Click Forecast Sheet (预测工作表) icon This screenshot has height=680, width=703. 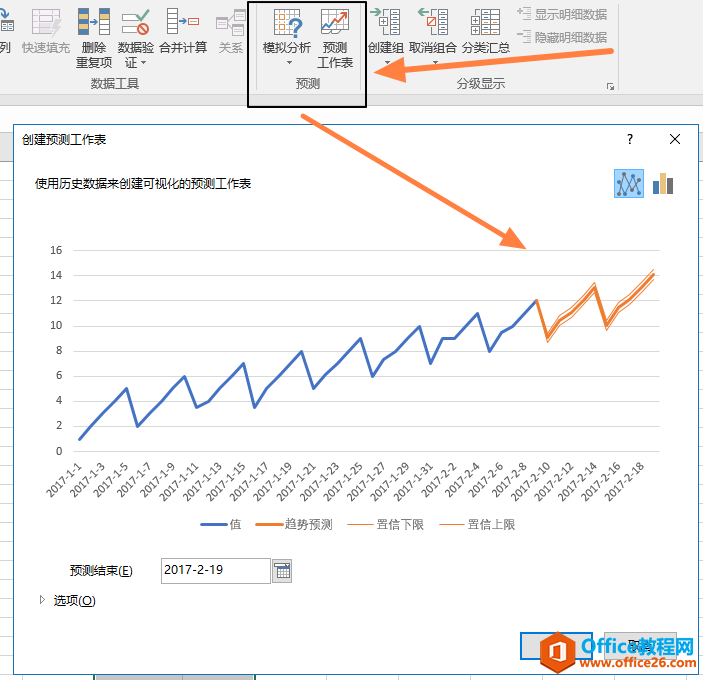[x=334, y=22]
